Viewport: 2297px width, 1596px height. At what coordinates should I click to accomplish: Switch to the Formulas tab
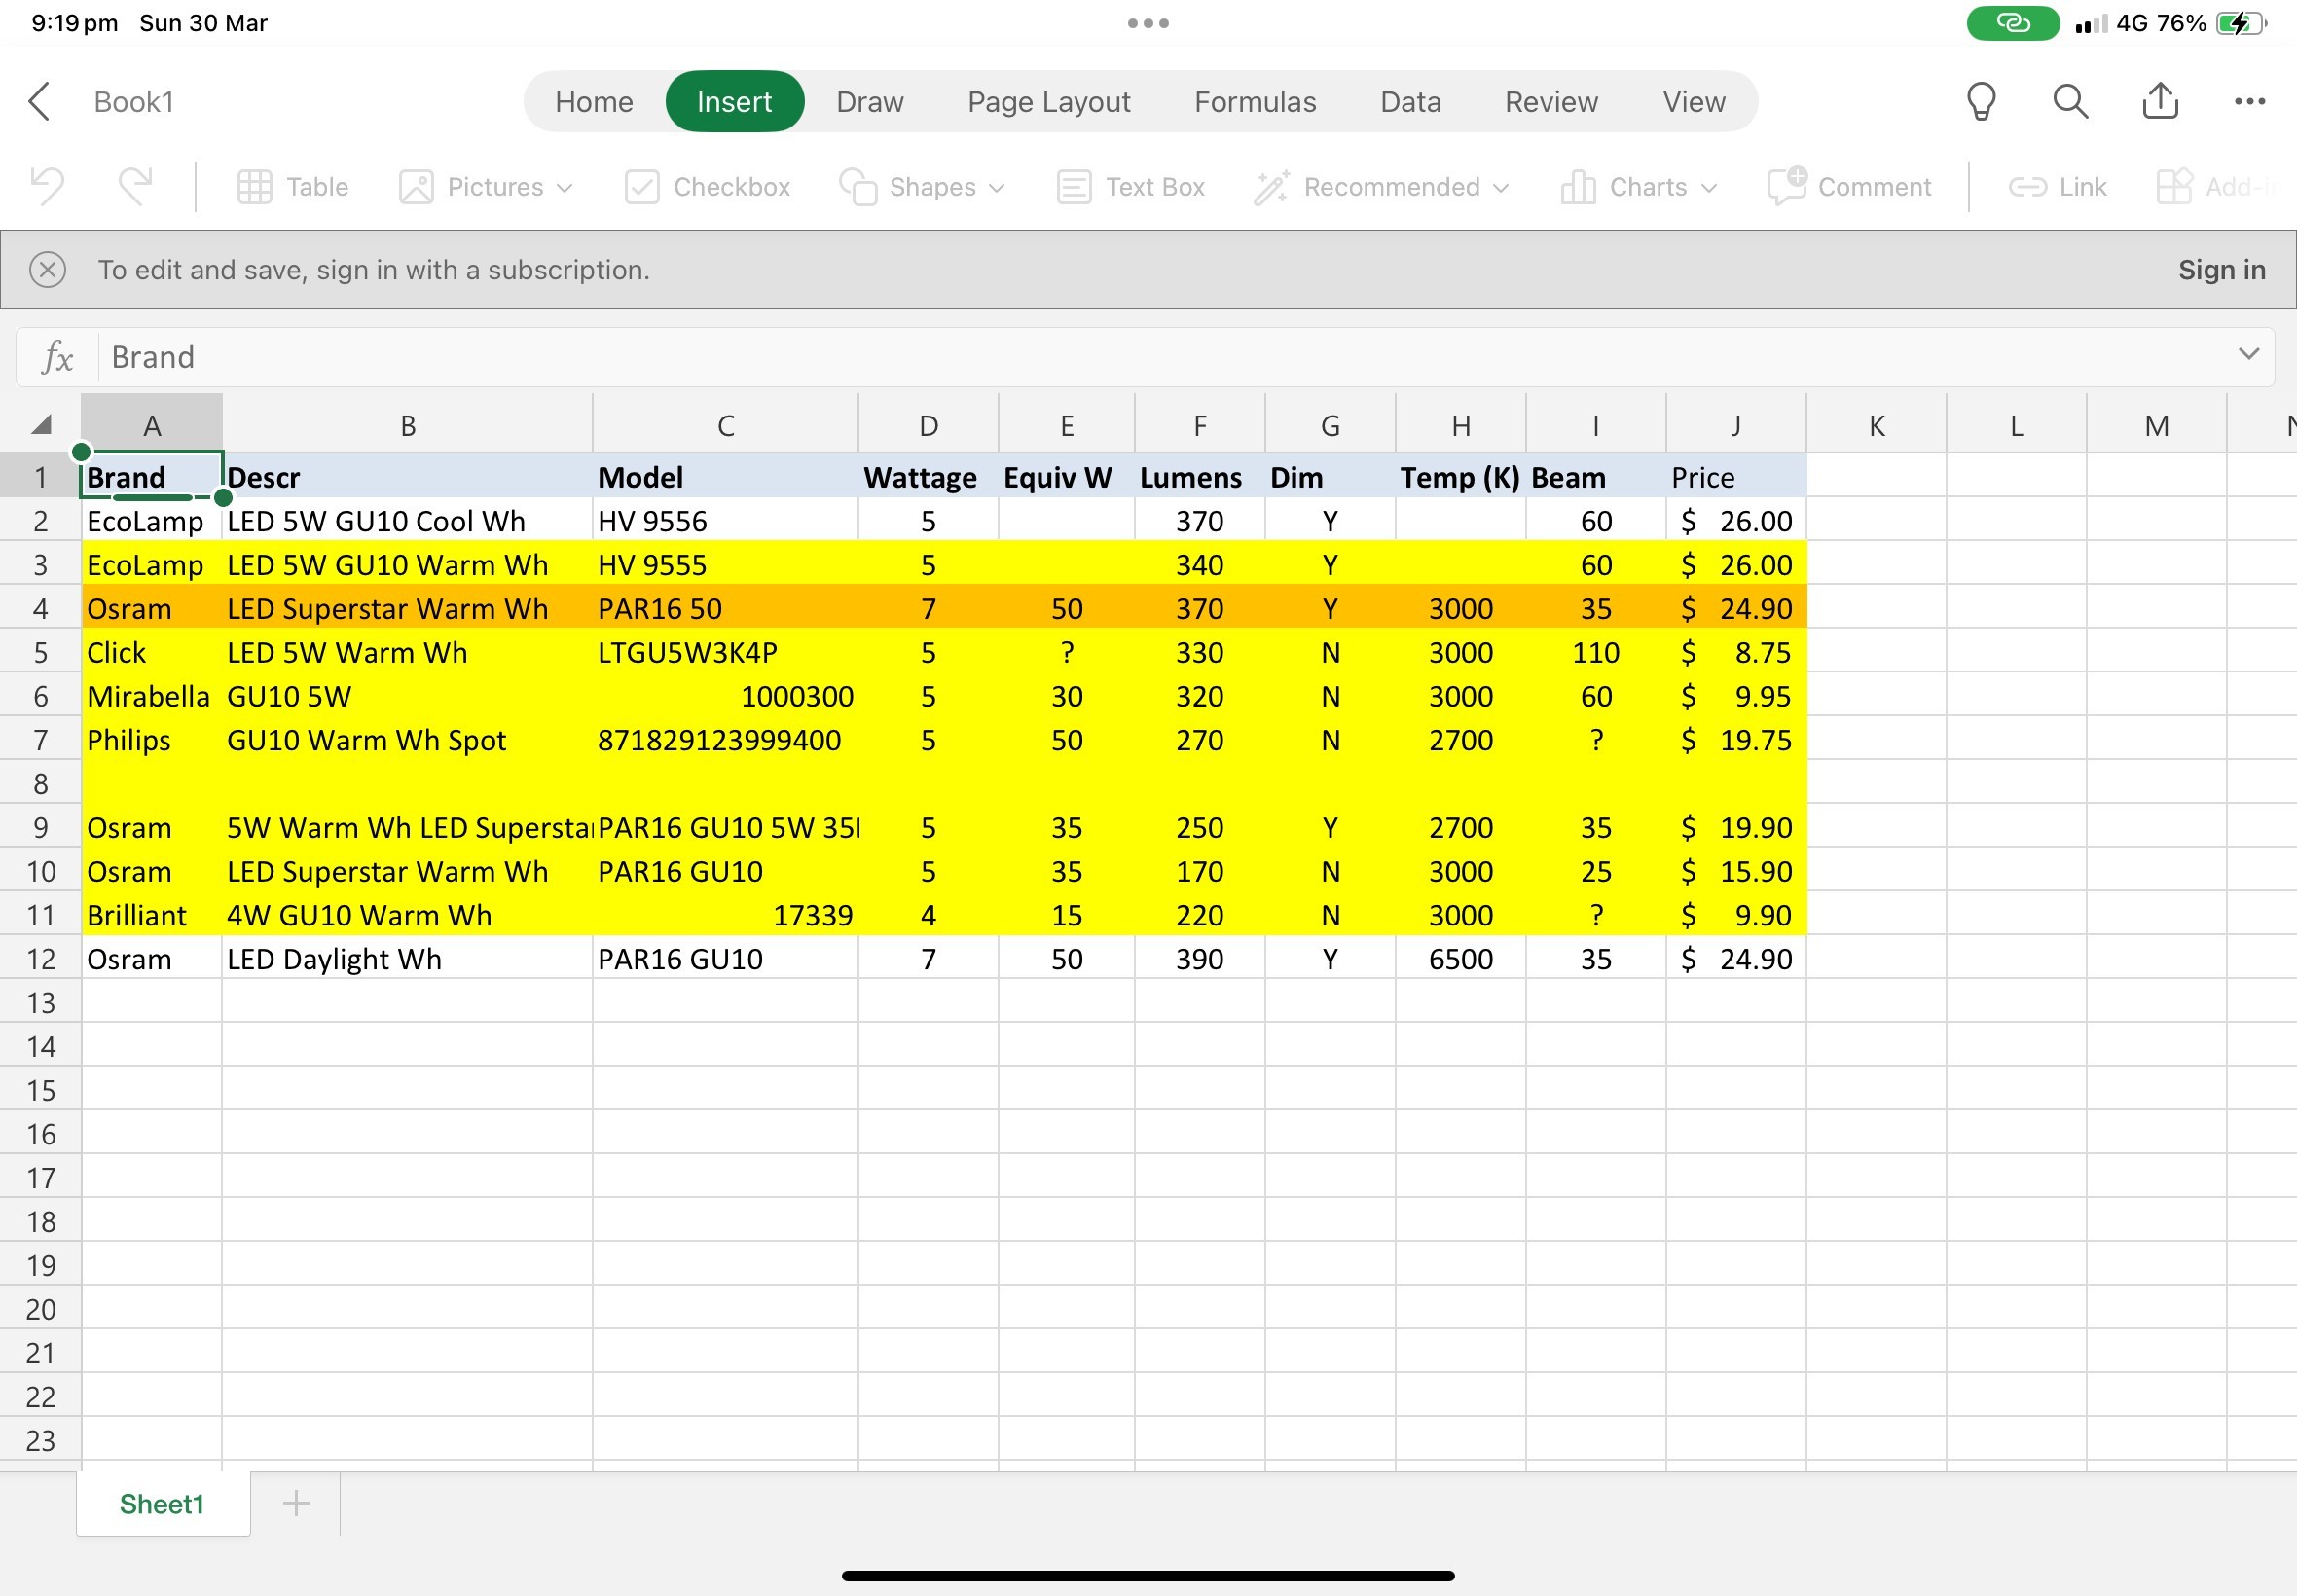point(1255,102)
